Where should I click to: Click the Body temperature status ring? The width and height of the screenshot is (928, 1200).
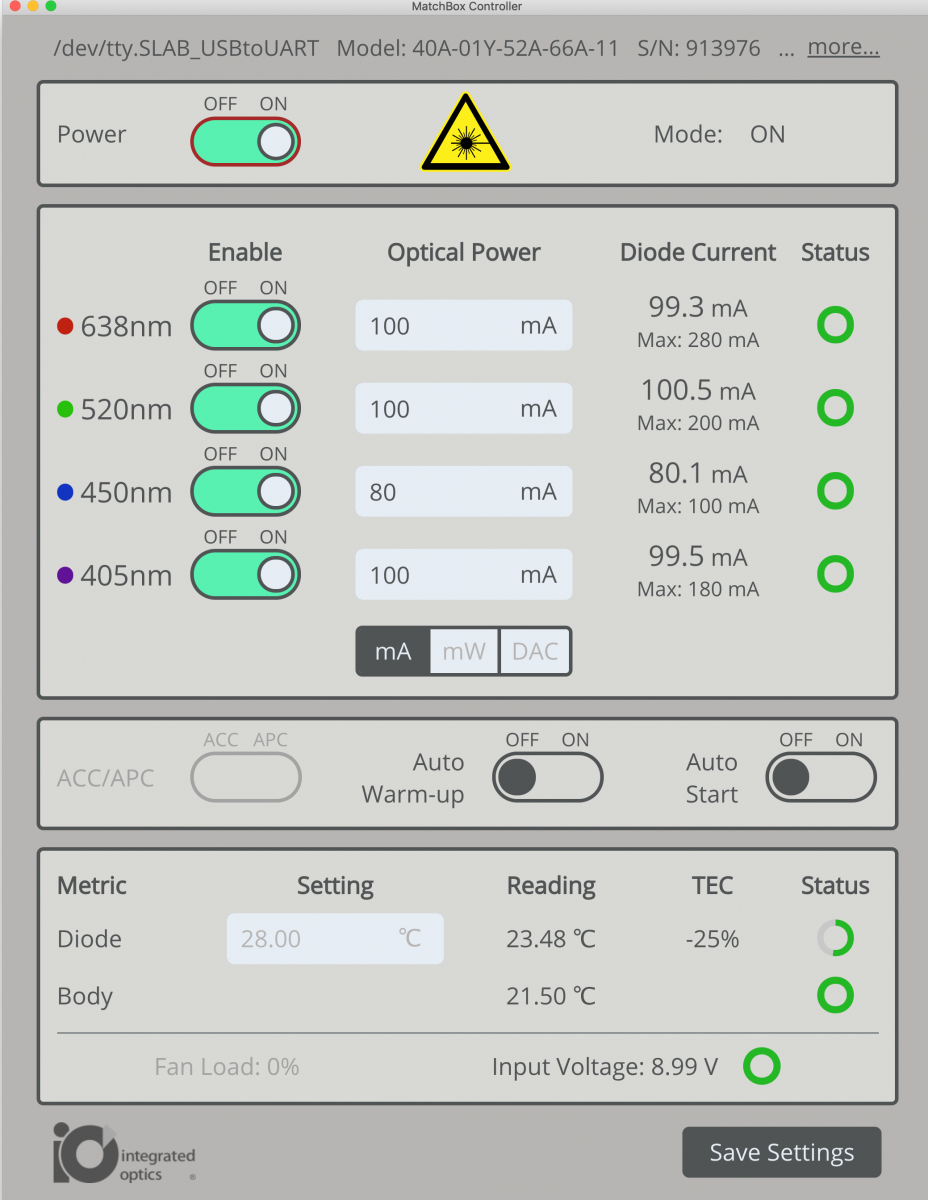(835, 996)
